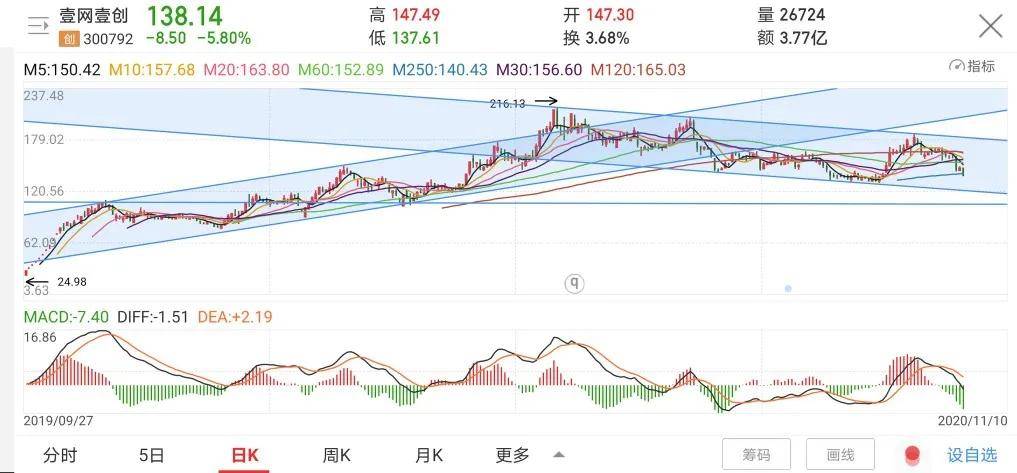Switch to 周K weekly chart
1017x473 pixels.
point(336,455)
